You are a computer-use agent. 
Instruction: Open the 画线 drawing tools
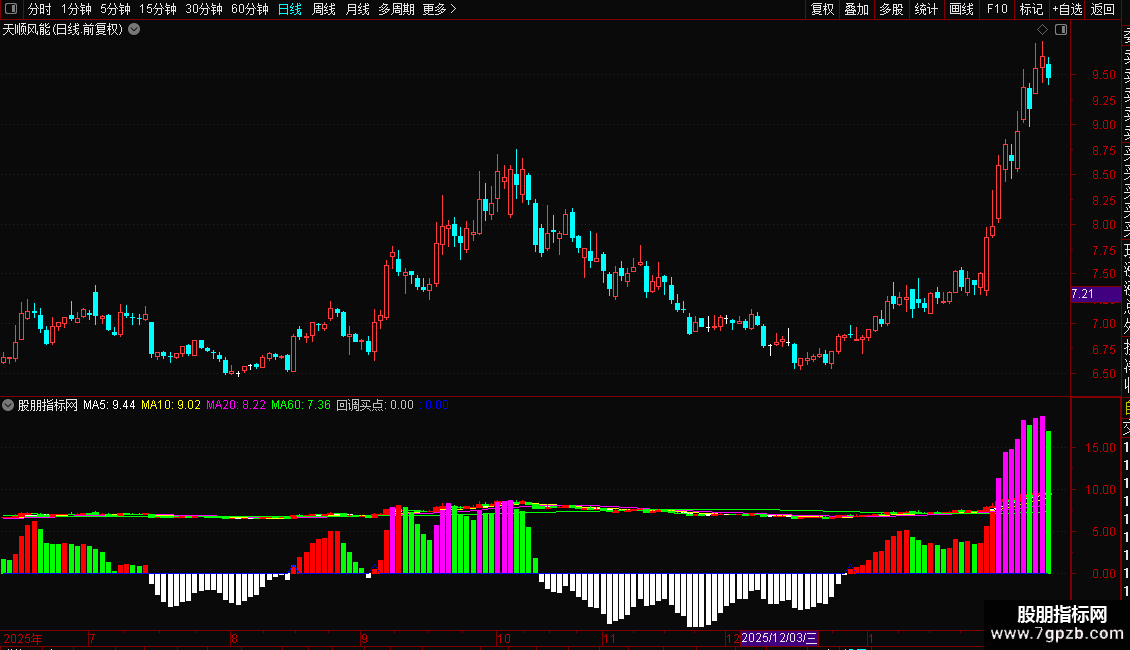coord(961,9)
